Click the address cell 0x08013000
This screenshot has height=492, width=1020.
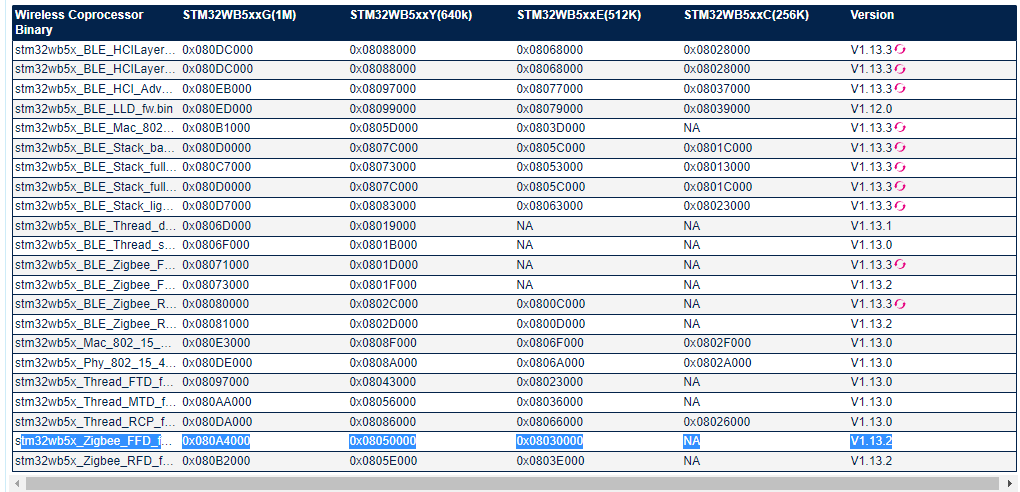coord(717,167)
